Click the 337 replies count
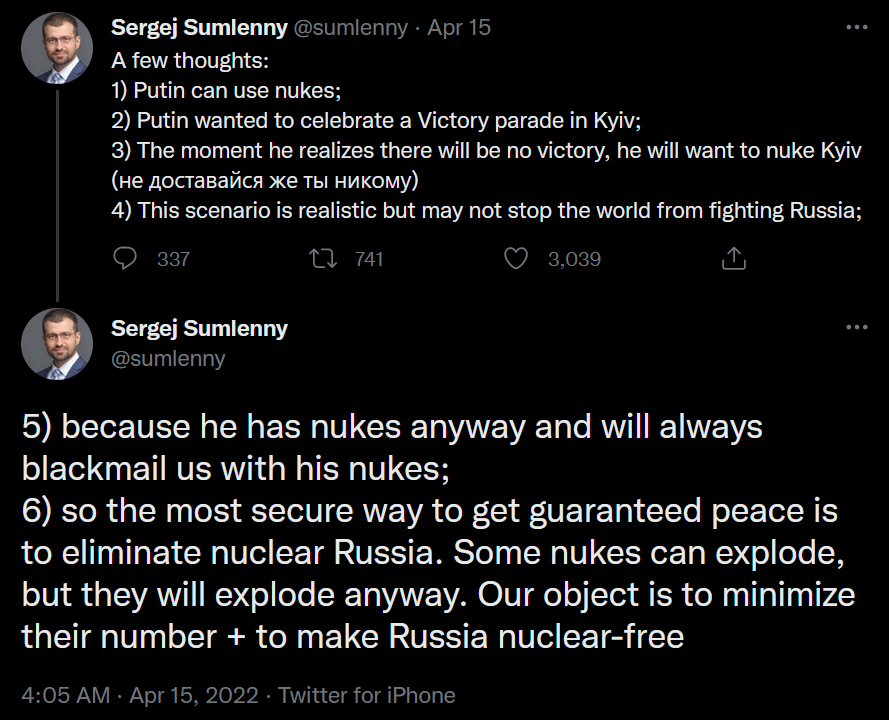The image size is (889, 720). (x=173, y=259)
